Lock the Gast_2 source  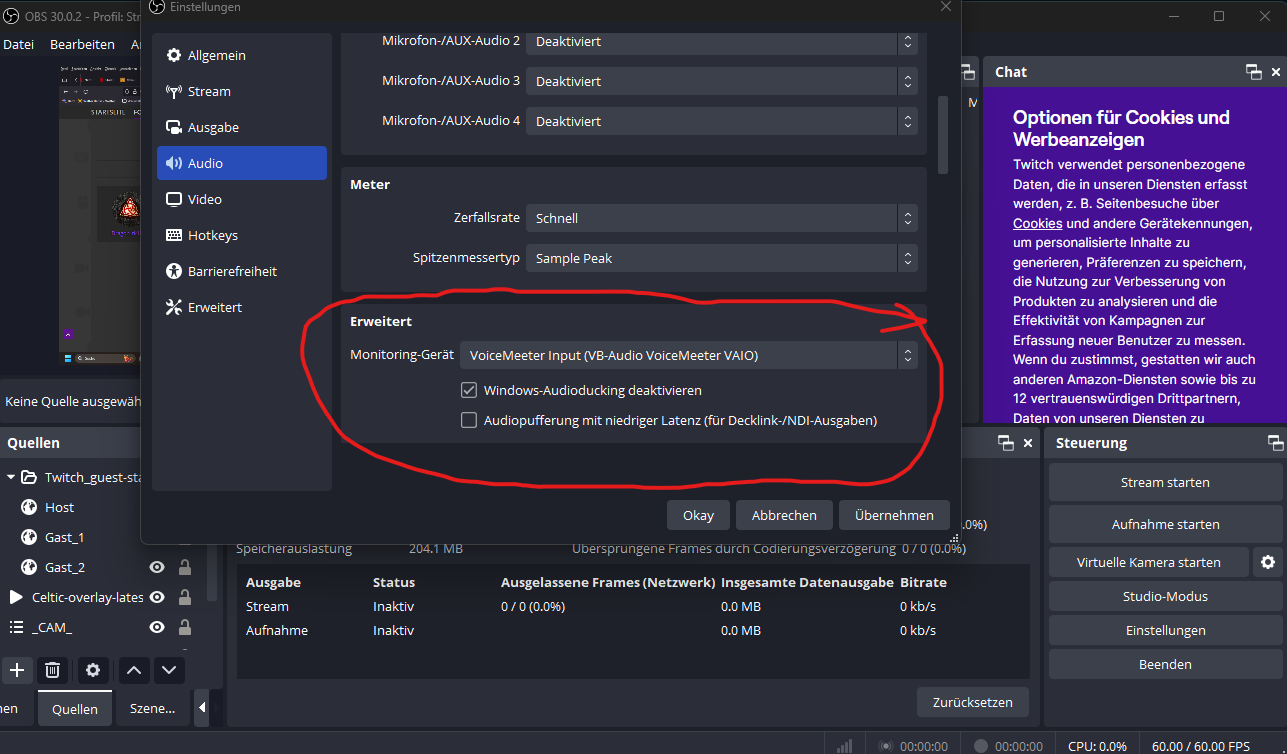pos(185,567)
